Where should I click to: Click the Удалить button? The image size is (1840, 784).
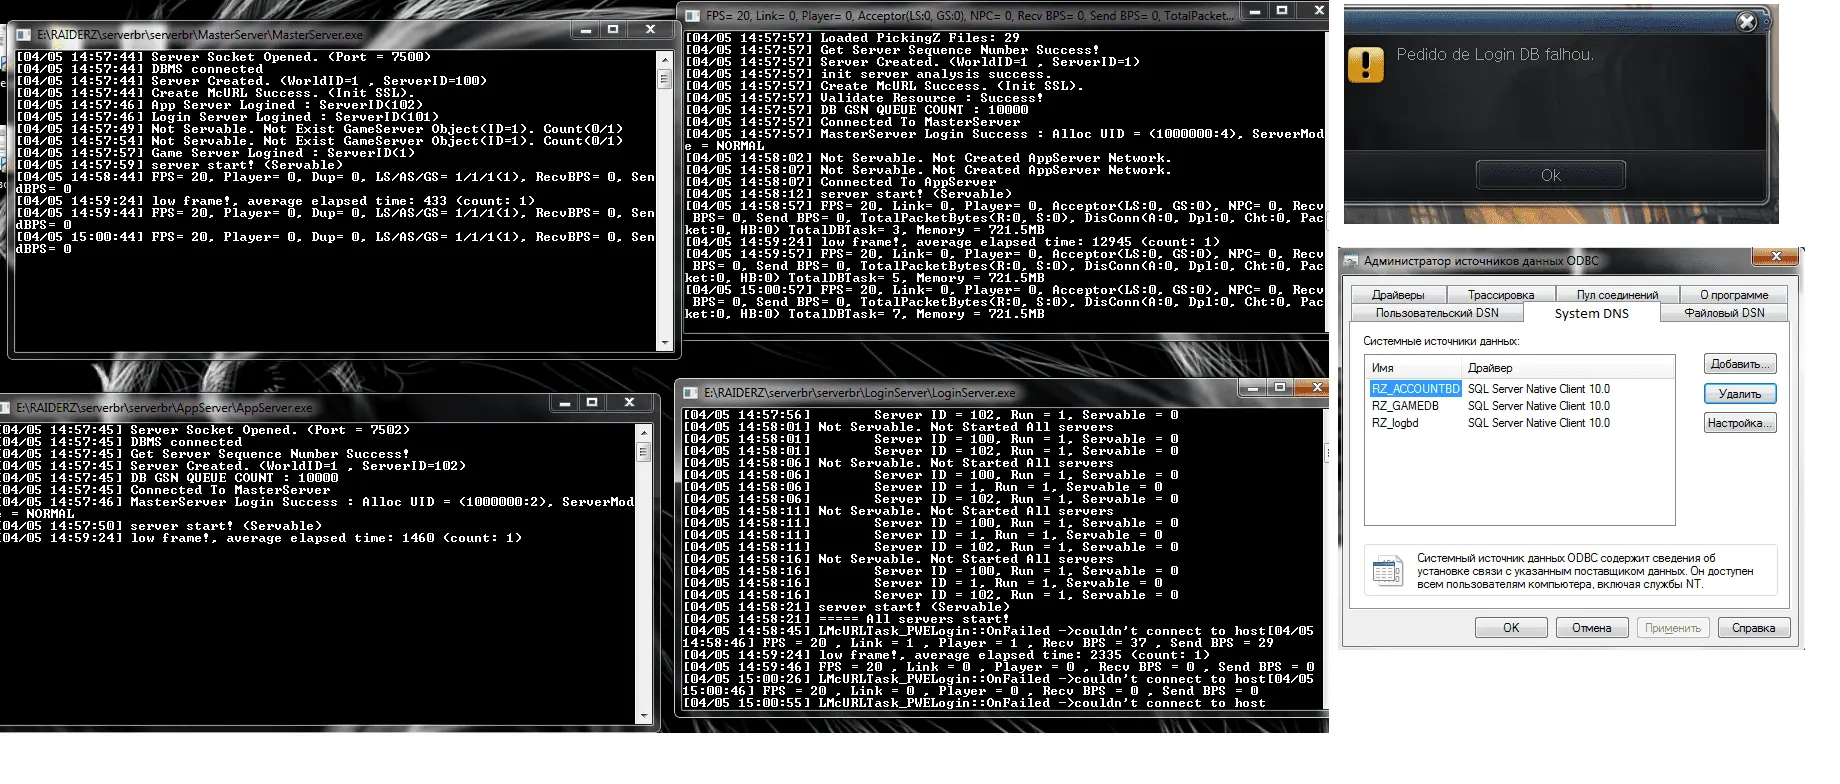[x=1740, y=394]
